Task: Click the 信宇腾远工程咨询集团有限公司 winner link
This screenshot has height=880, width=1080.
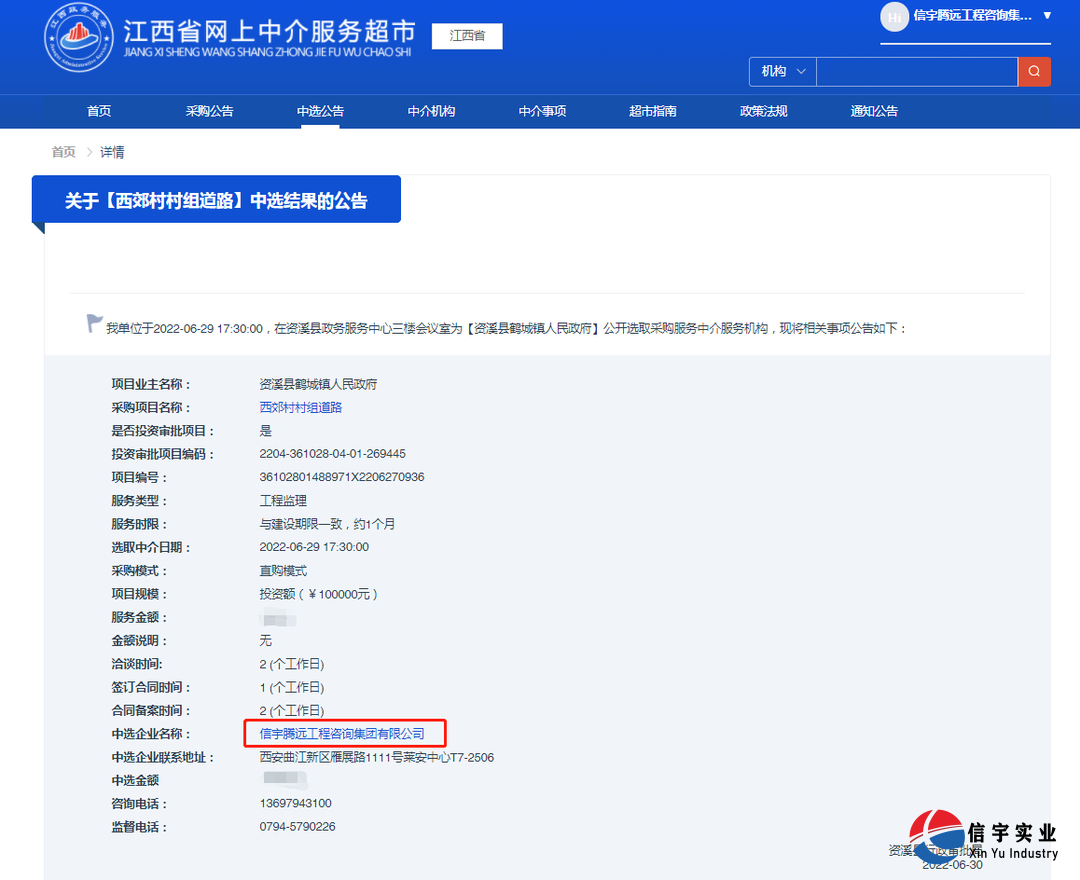Action: tap(344, 733)
